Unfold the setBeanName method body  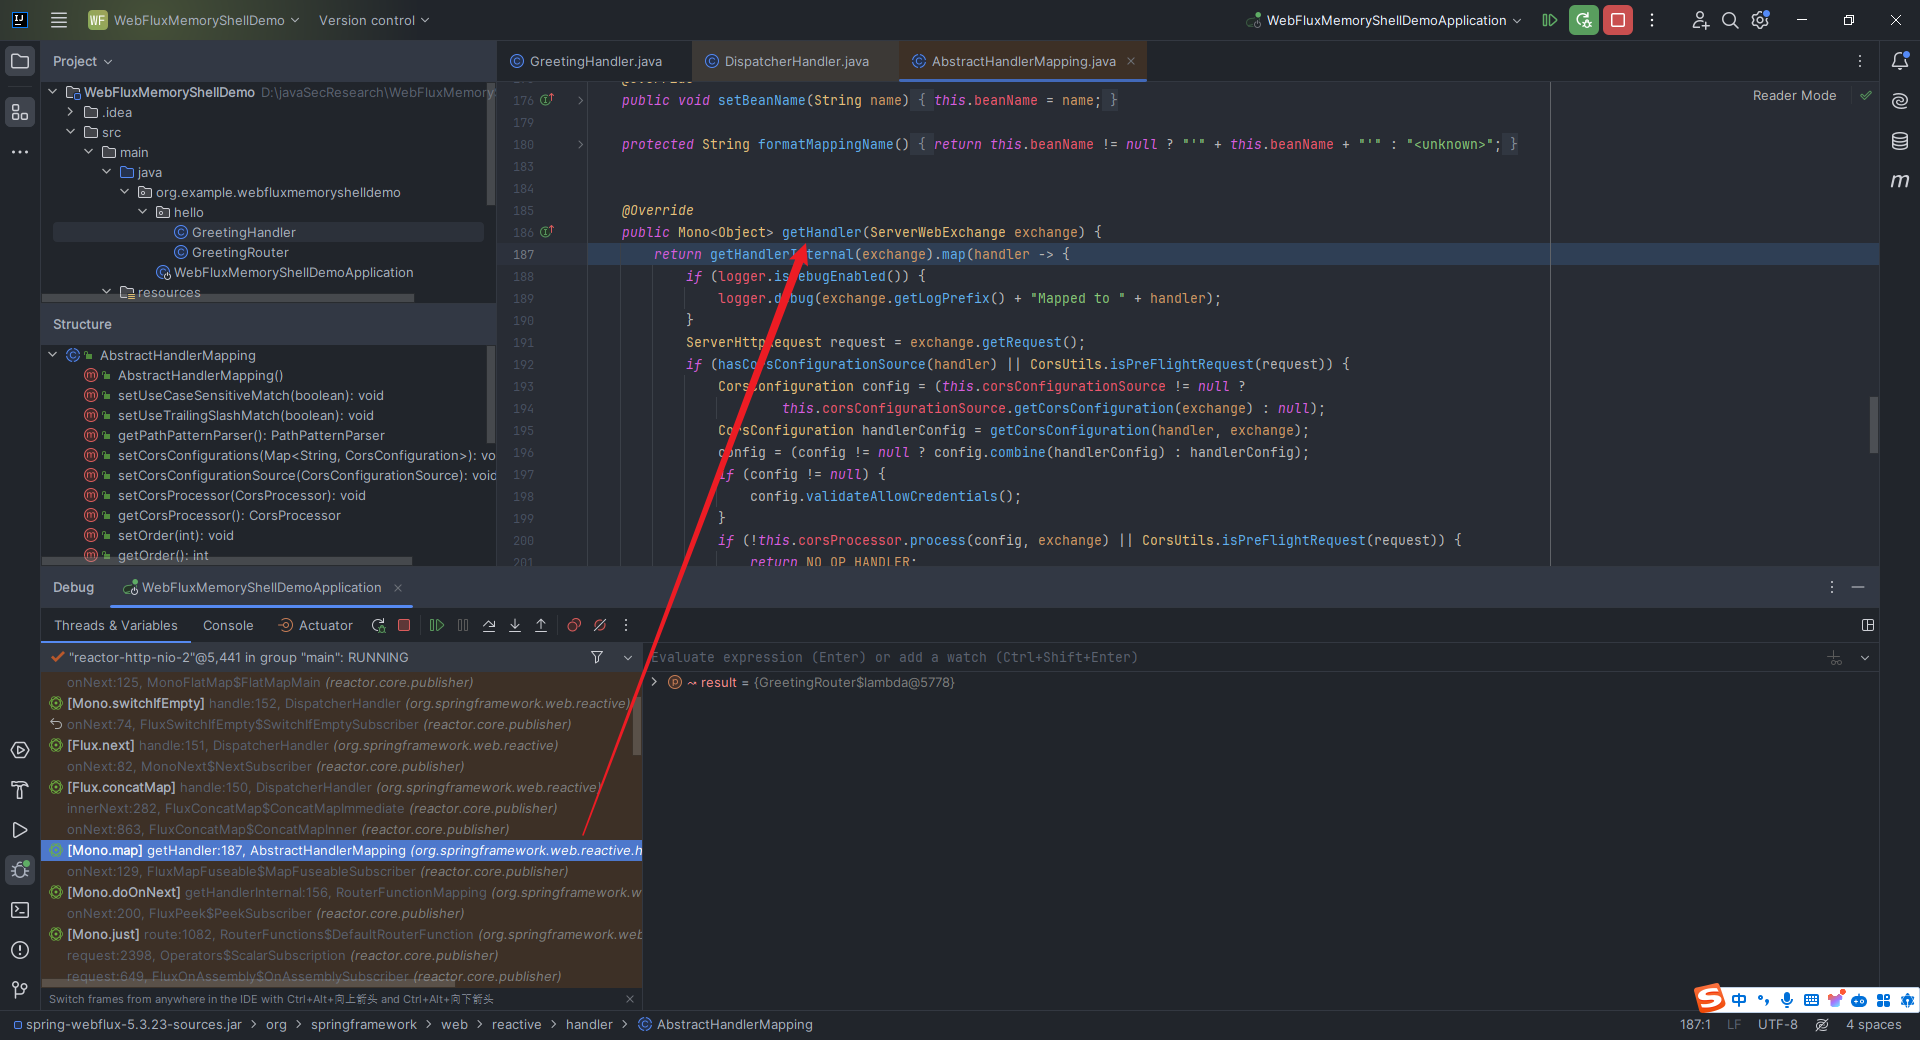coord(580,100)
